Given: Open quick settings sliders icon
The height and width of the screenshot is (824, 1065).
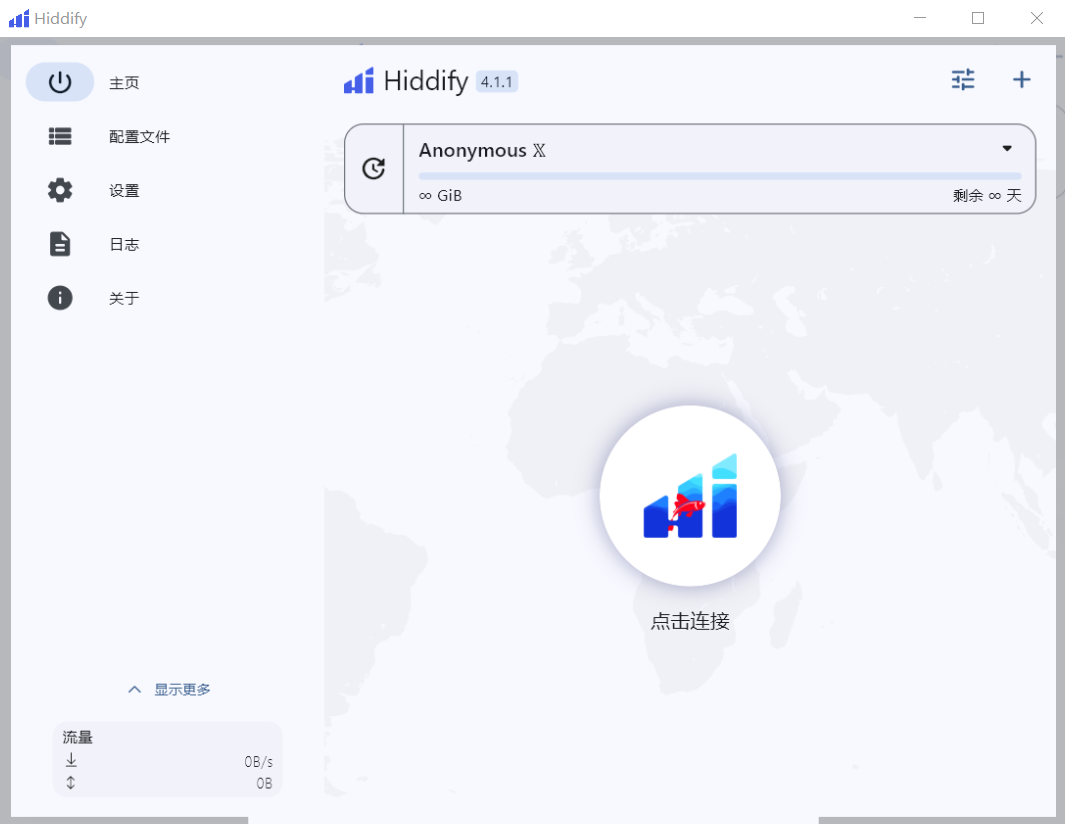Looking at the screenshot, I should tap(962, 80).
